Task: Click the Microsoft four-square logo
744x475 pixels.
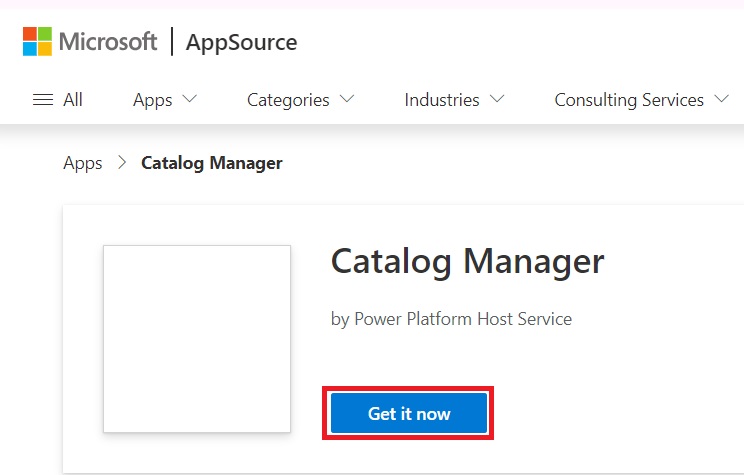Action: (x=37, y=42)
